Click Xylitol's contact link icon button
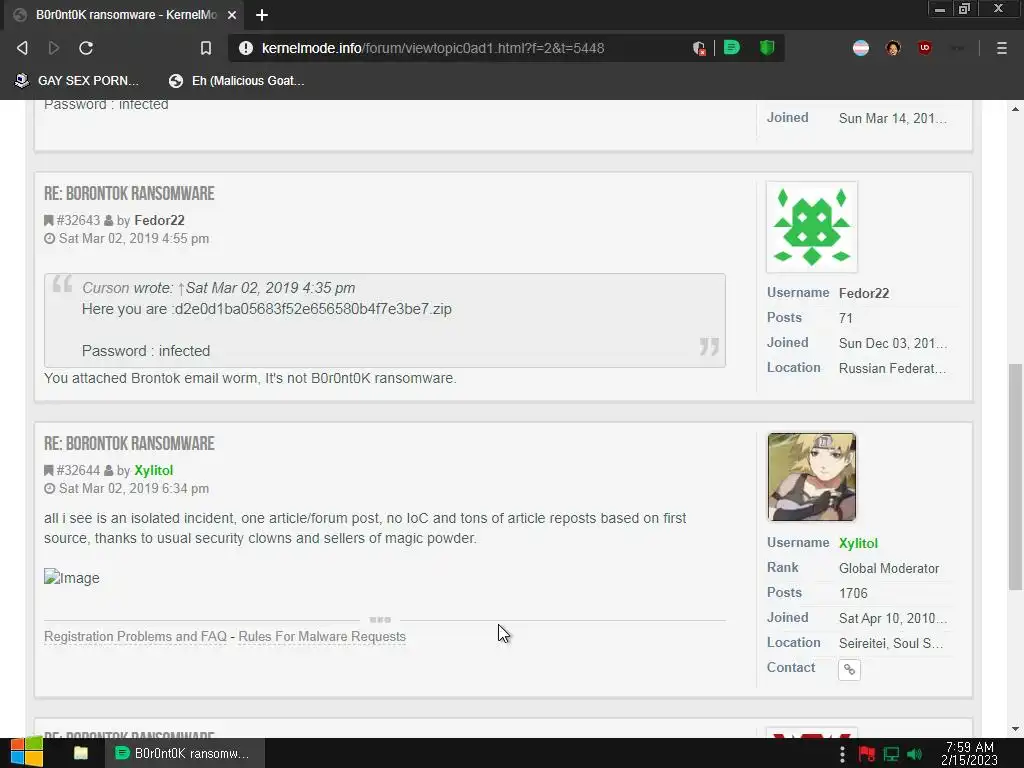 click(849, 669)
